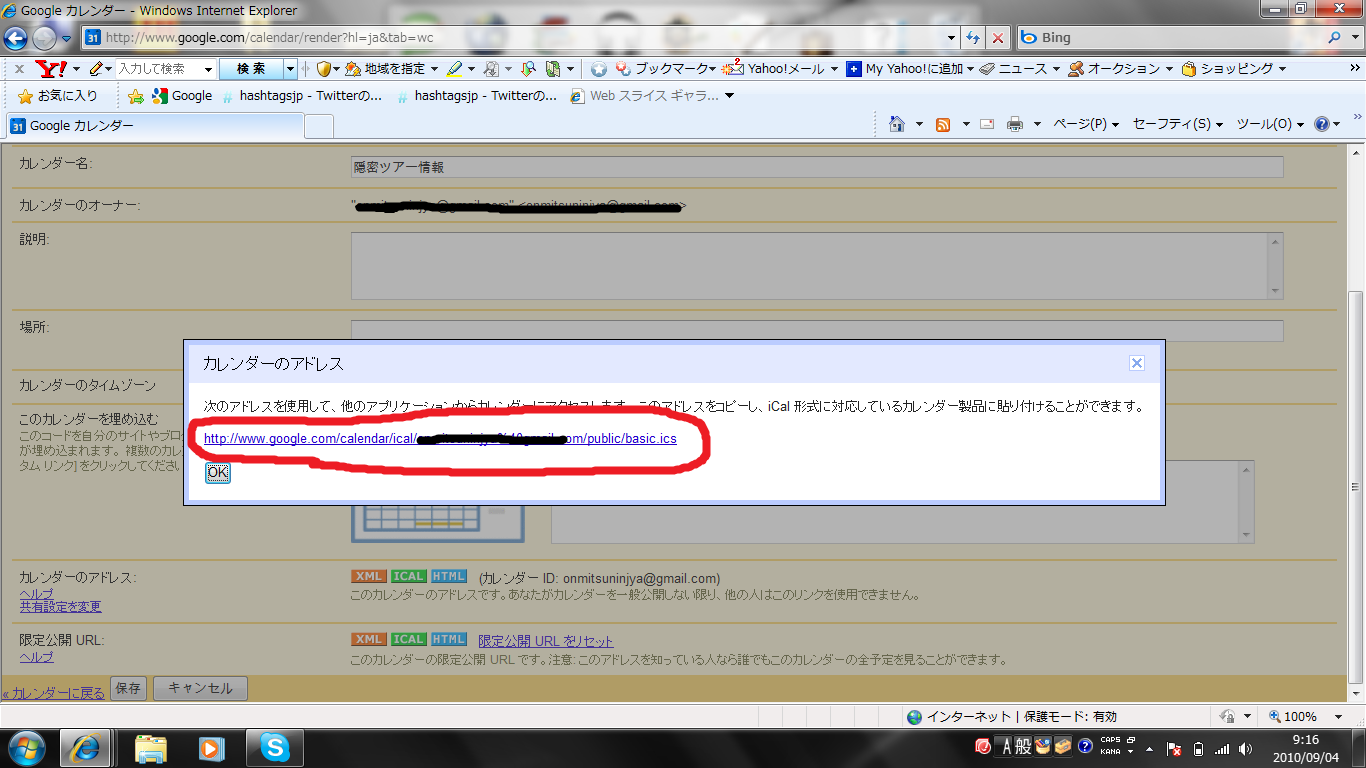
Task: Click the Print icon in command bar
Action: [1015, 124]
